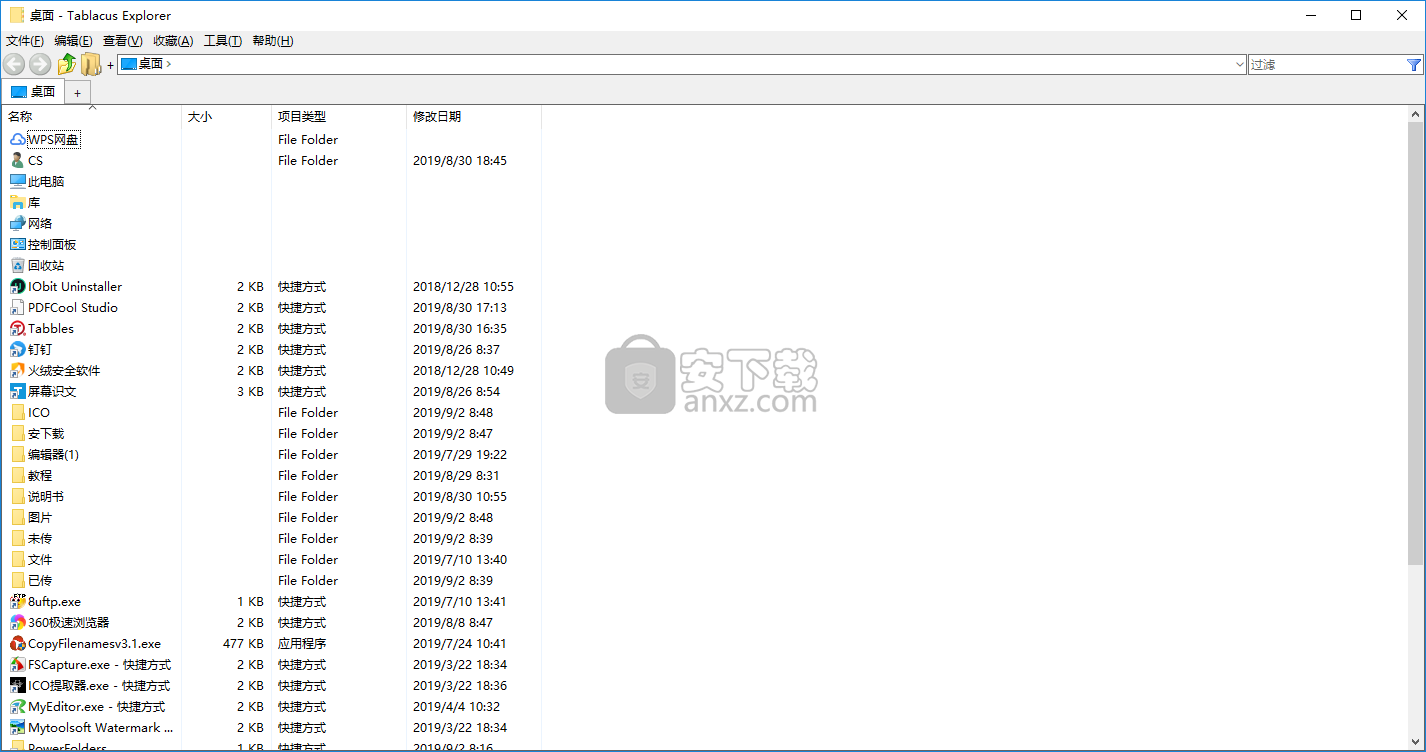Select the CS user folder icon
This screenshot has width=1426, height=752.
pos(18,160)
